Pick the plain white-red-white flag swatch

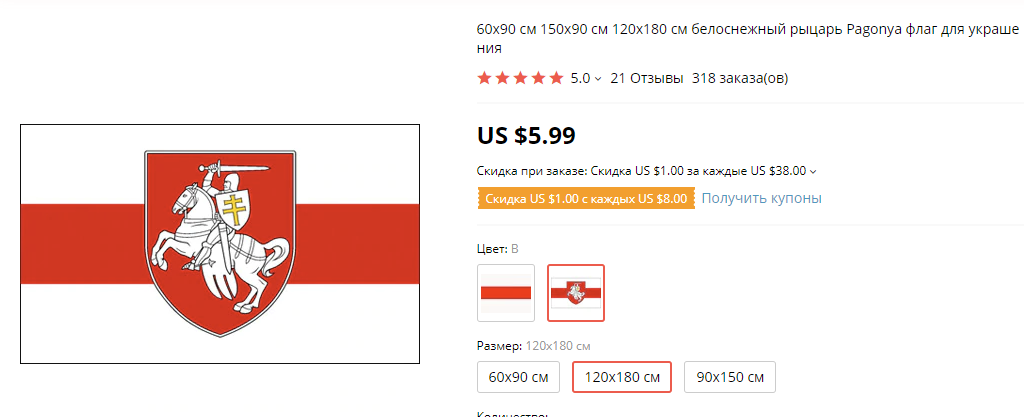point(506,293)
